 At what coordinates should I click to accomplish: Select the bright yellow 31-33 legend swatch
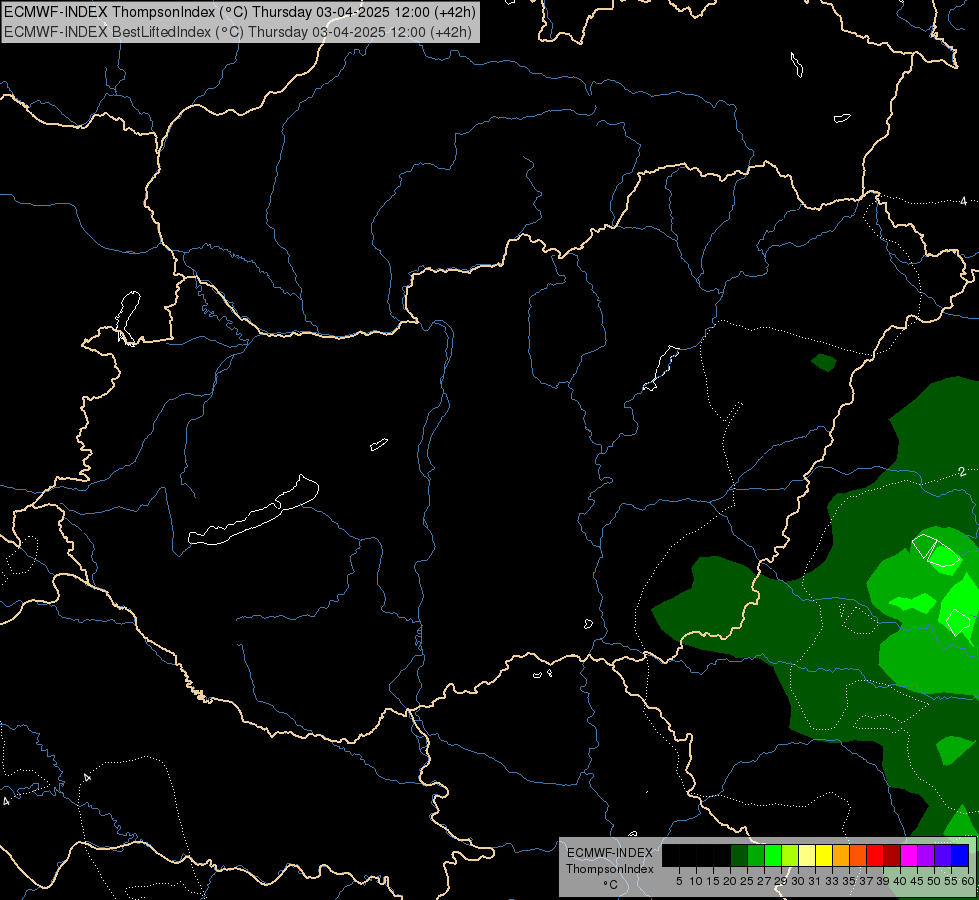tap(824, 855)
